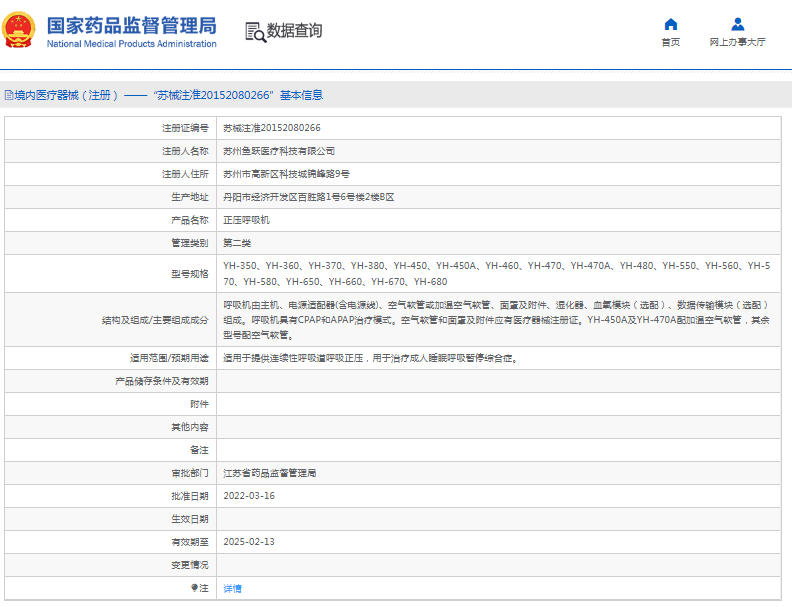Select address 苏州市高新区科技城锦峰路9号

[286, 174]
